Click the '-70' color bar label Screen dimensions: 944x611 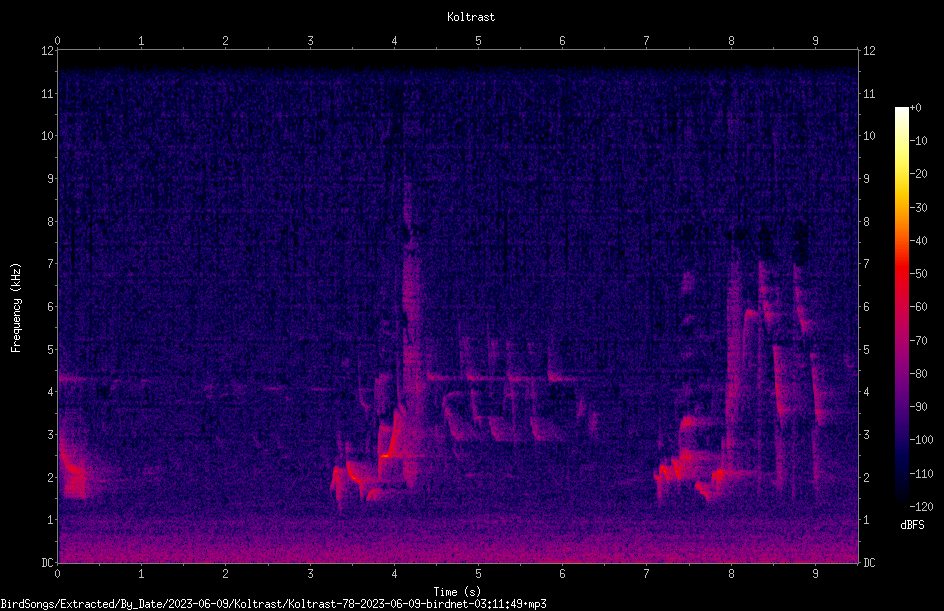[x=919, y=341]
